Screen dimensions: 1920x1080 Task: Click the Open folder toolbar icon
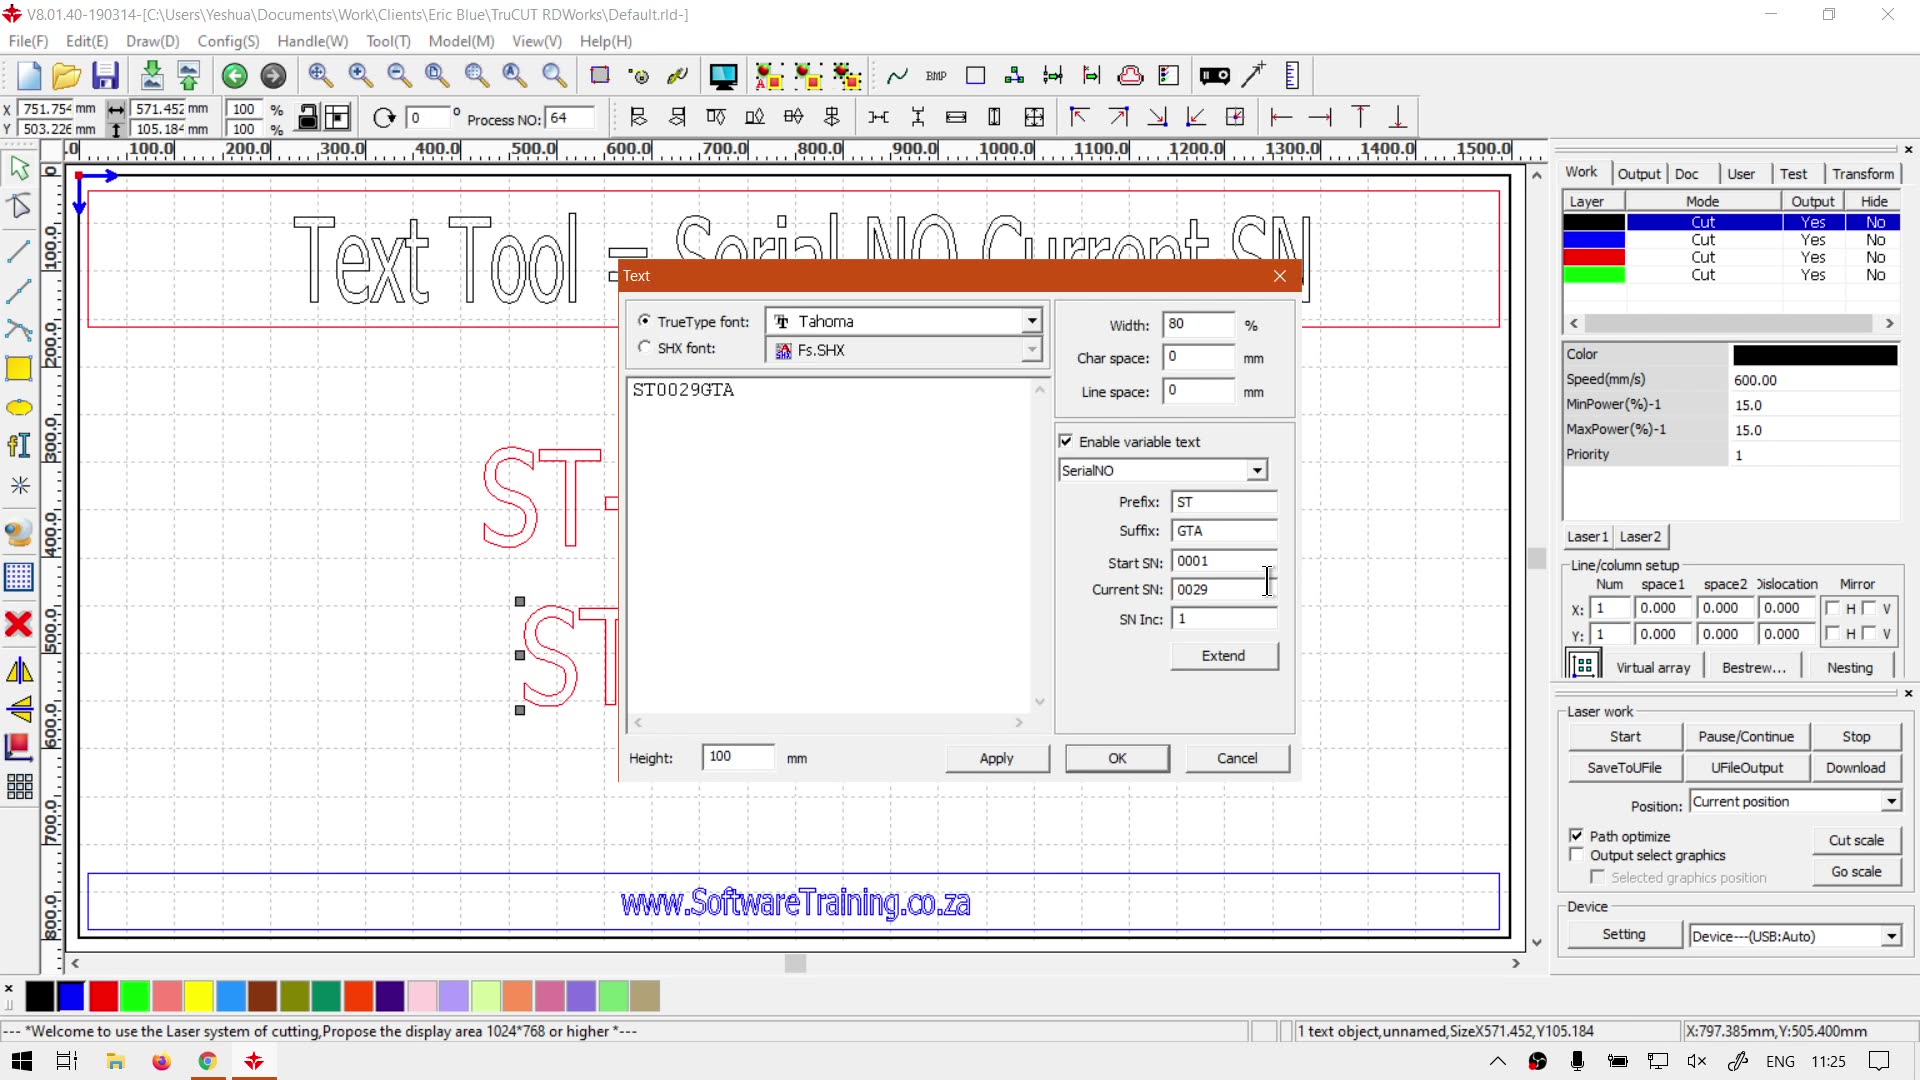[x=66, y=76]
